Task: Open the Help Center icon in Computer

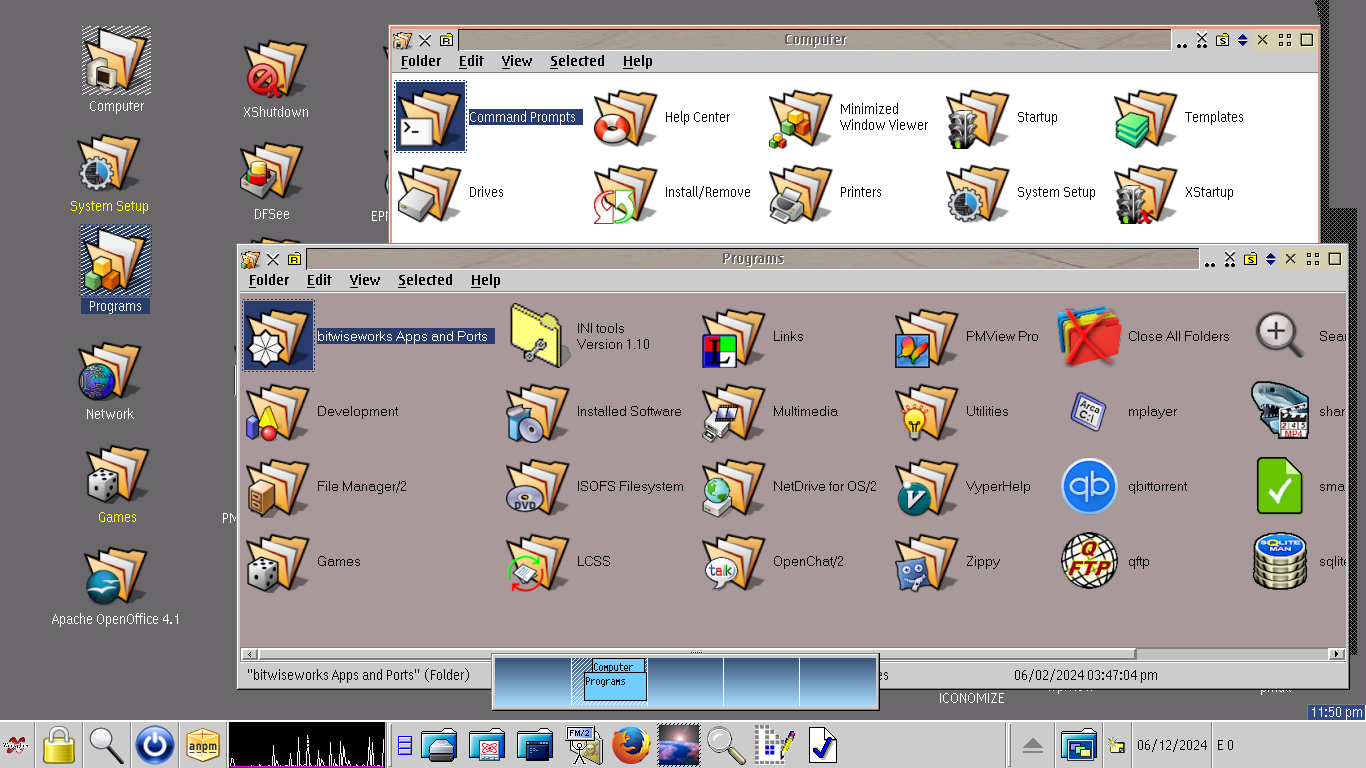Action: pyautogui.click(x=625, y=117)
